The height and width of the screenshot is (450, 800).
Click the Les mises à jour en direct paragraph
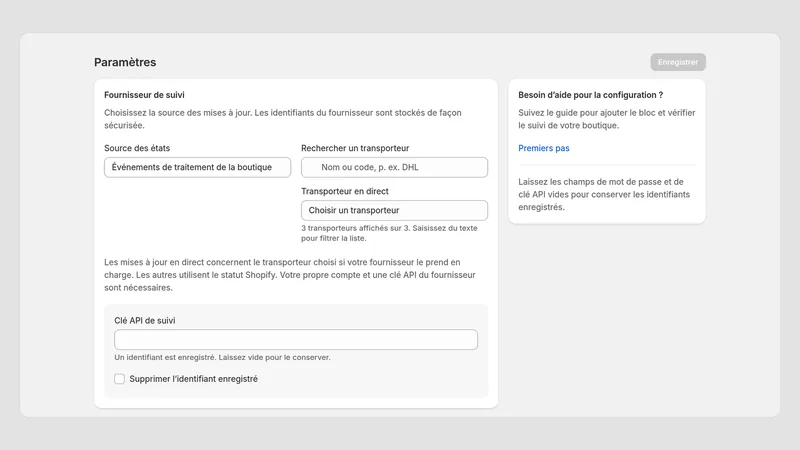point(290,275)
